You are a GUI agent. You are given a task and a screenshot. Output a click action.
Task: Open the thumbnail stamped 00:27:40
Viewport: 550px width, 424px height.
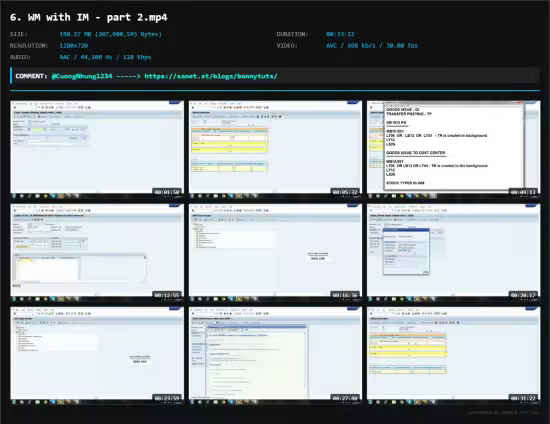275,356
